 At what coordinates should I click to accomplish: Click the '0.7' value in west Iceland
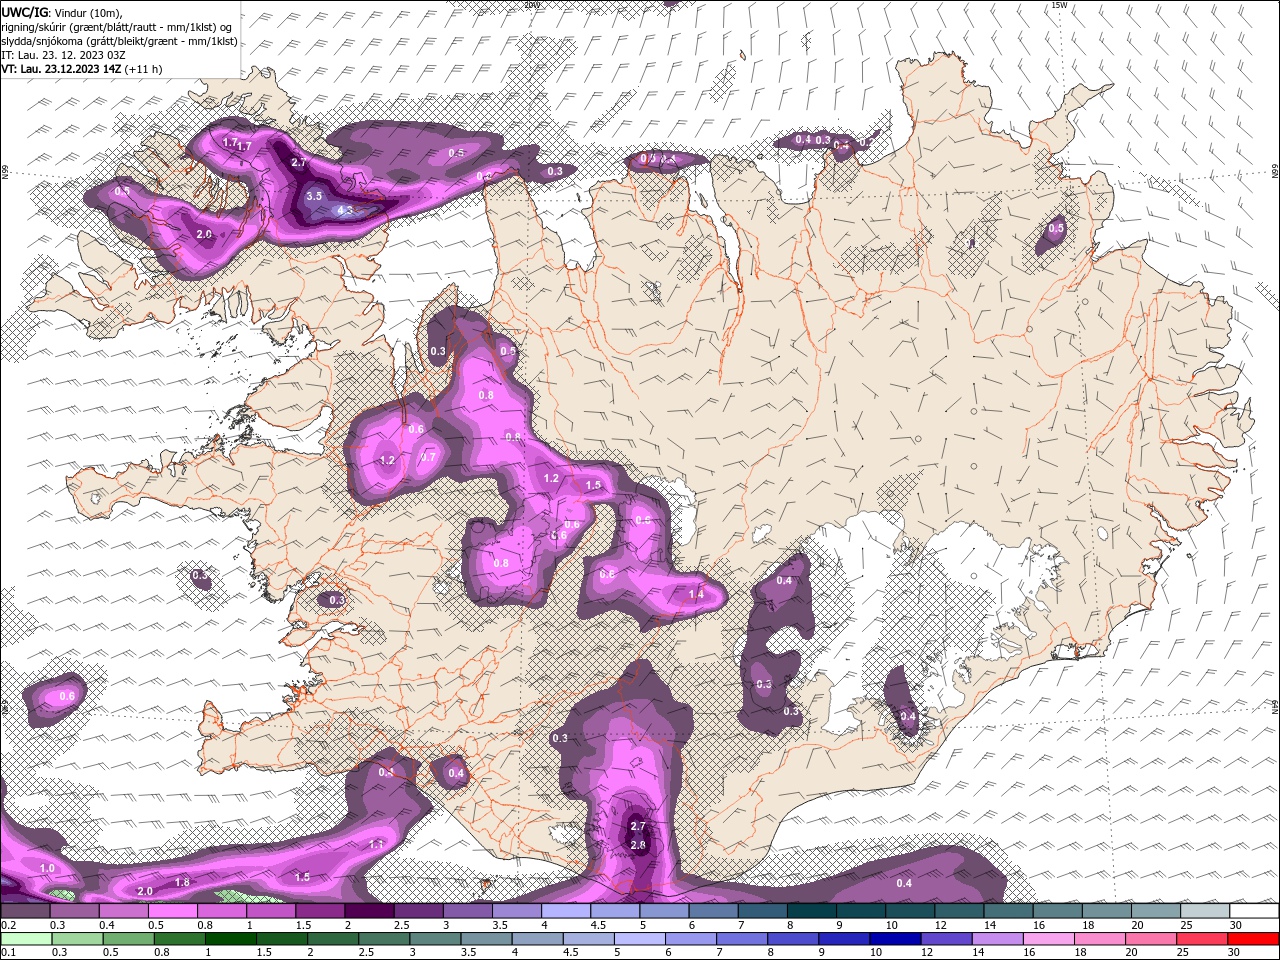point(428,456)
